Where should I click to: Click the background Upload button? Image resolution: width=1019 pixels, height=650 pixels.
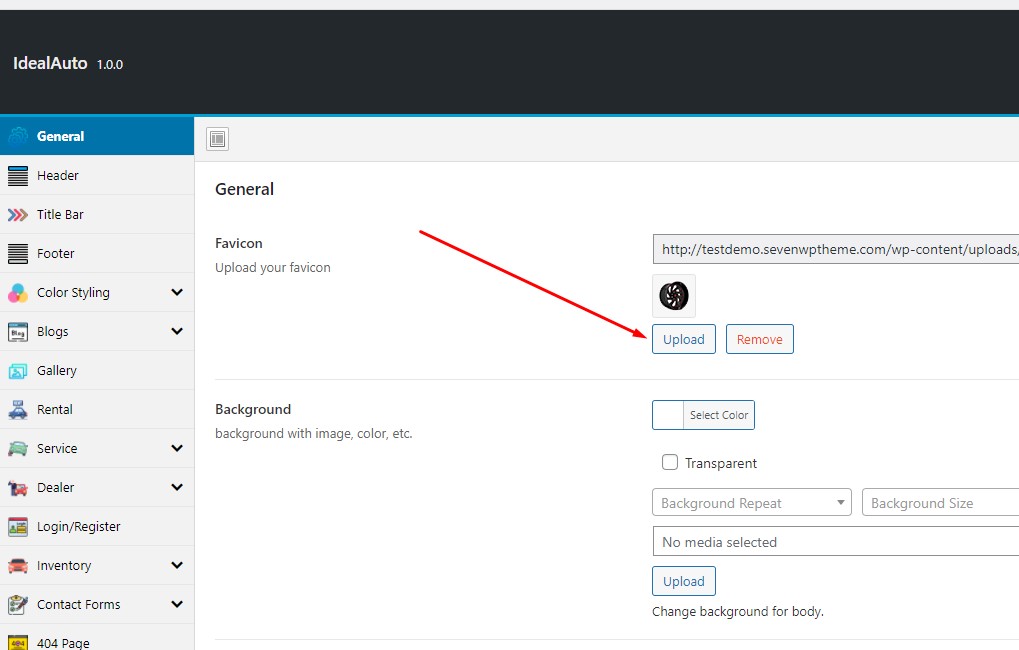[x=684, y=582]
